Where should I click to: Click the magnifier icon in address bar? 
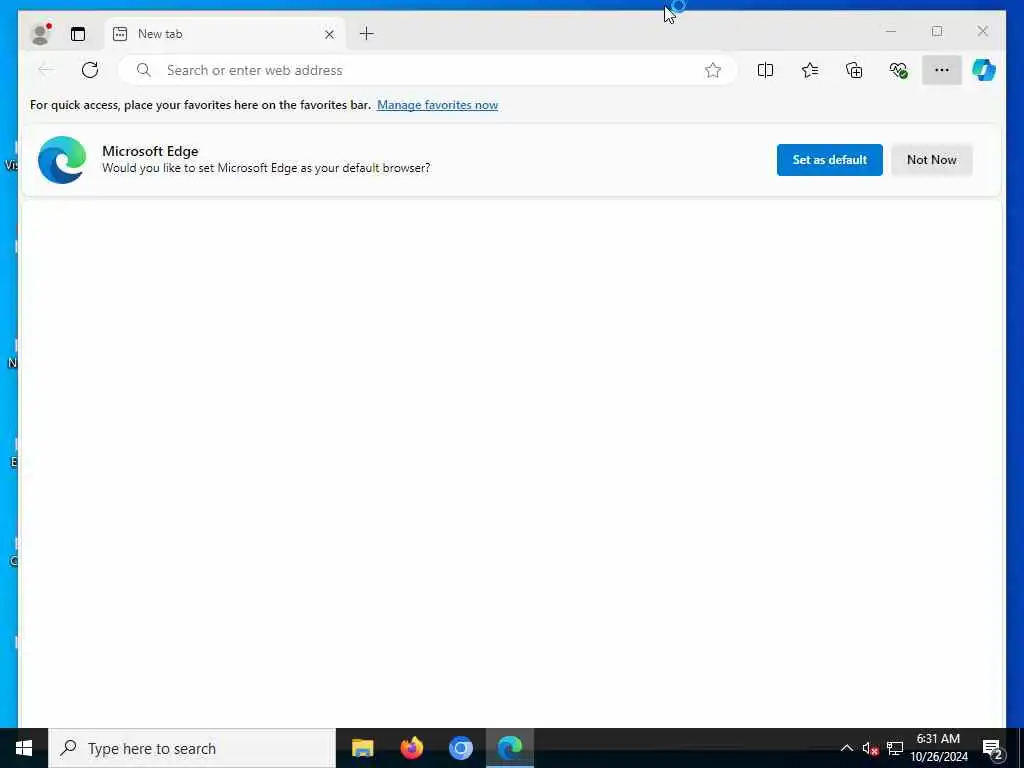point(144,70)
